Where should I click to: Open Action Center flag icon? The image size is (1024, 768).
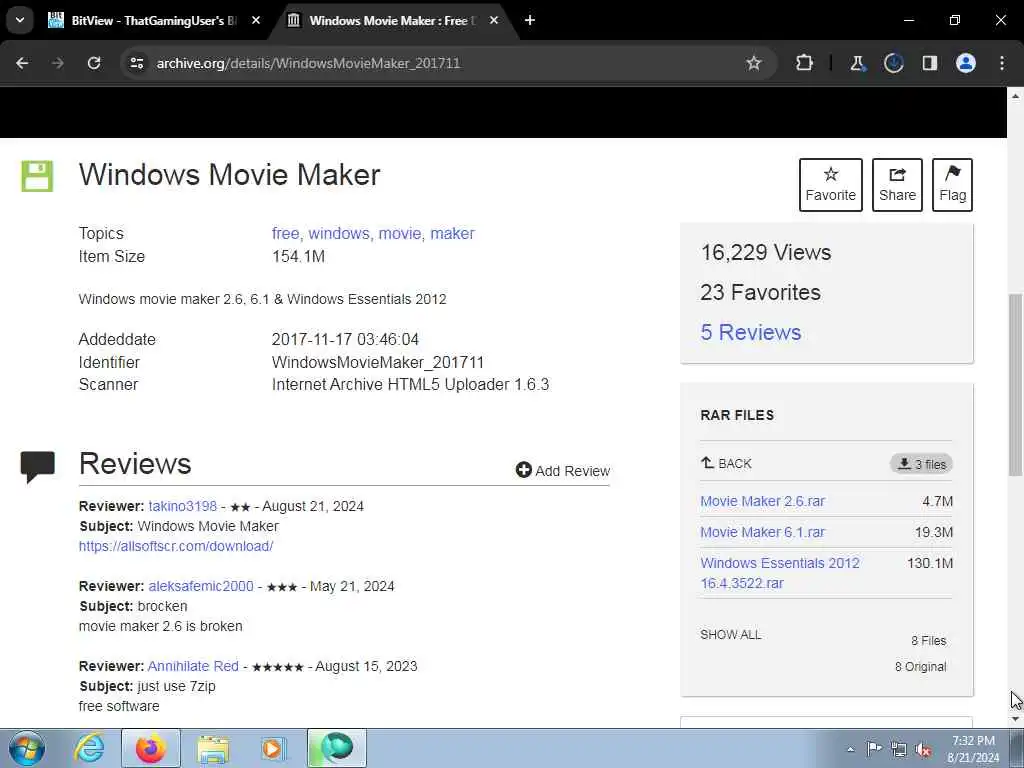coord(874,749)
